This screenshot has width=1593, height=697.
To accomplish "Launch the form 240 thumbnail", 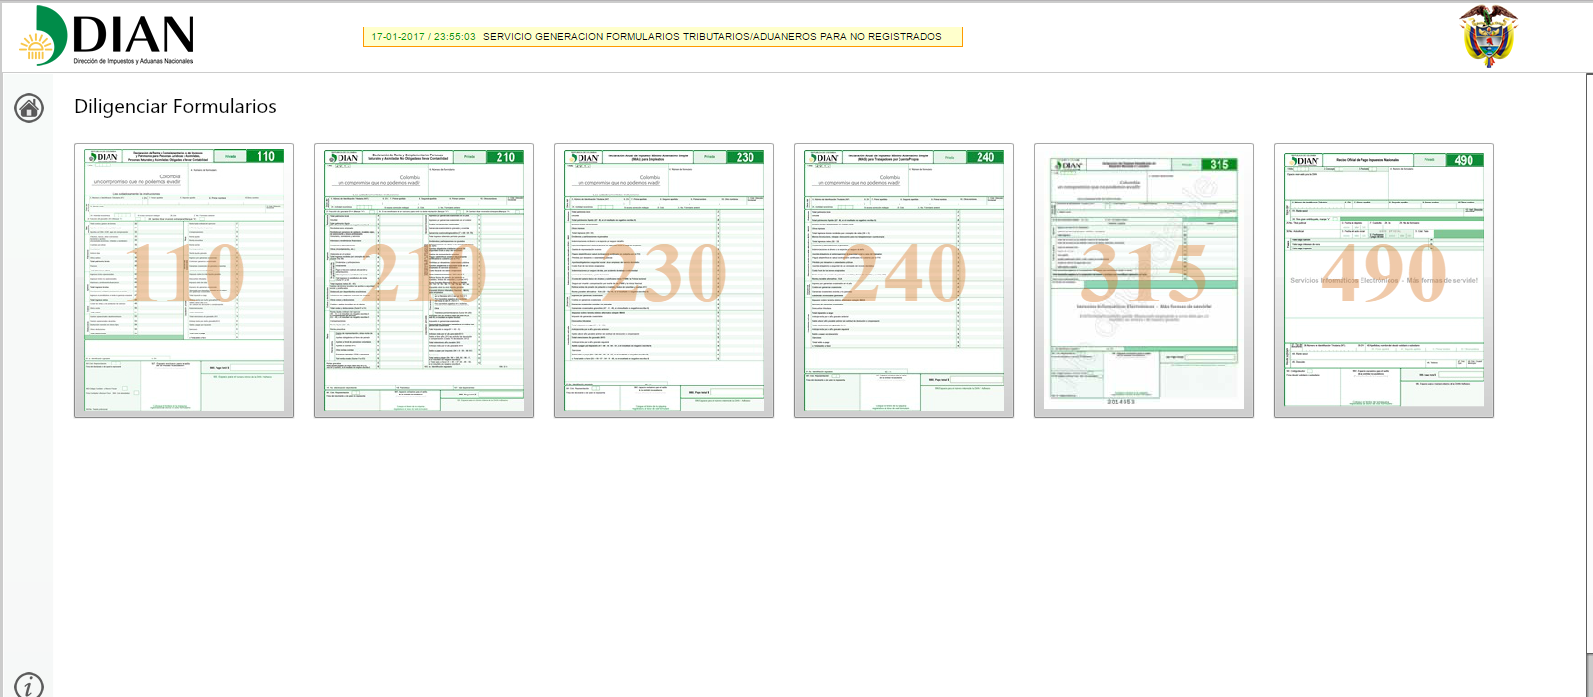I will point(904,280).
